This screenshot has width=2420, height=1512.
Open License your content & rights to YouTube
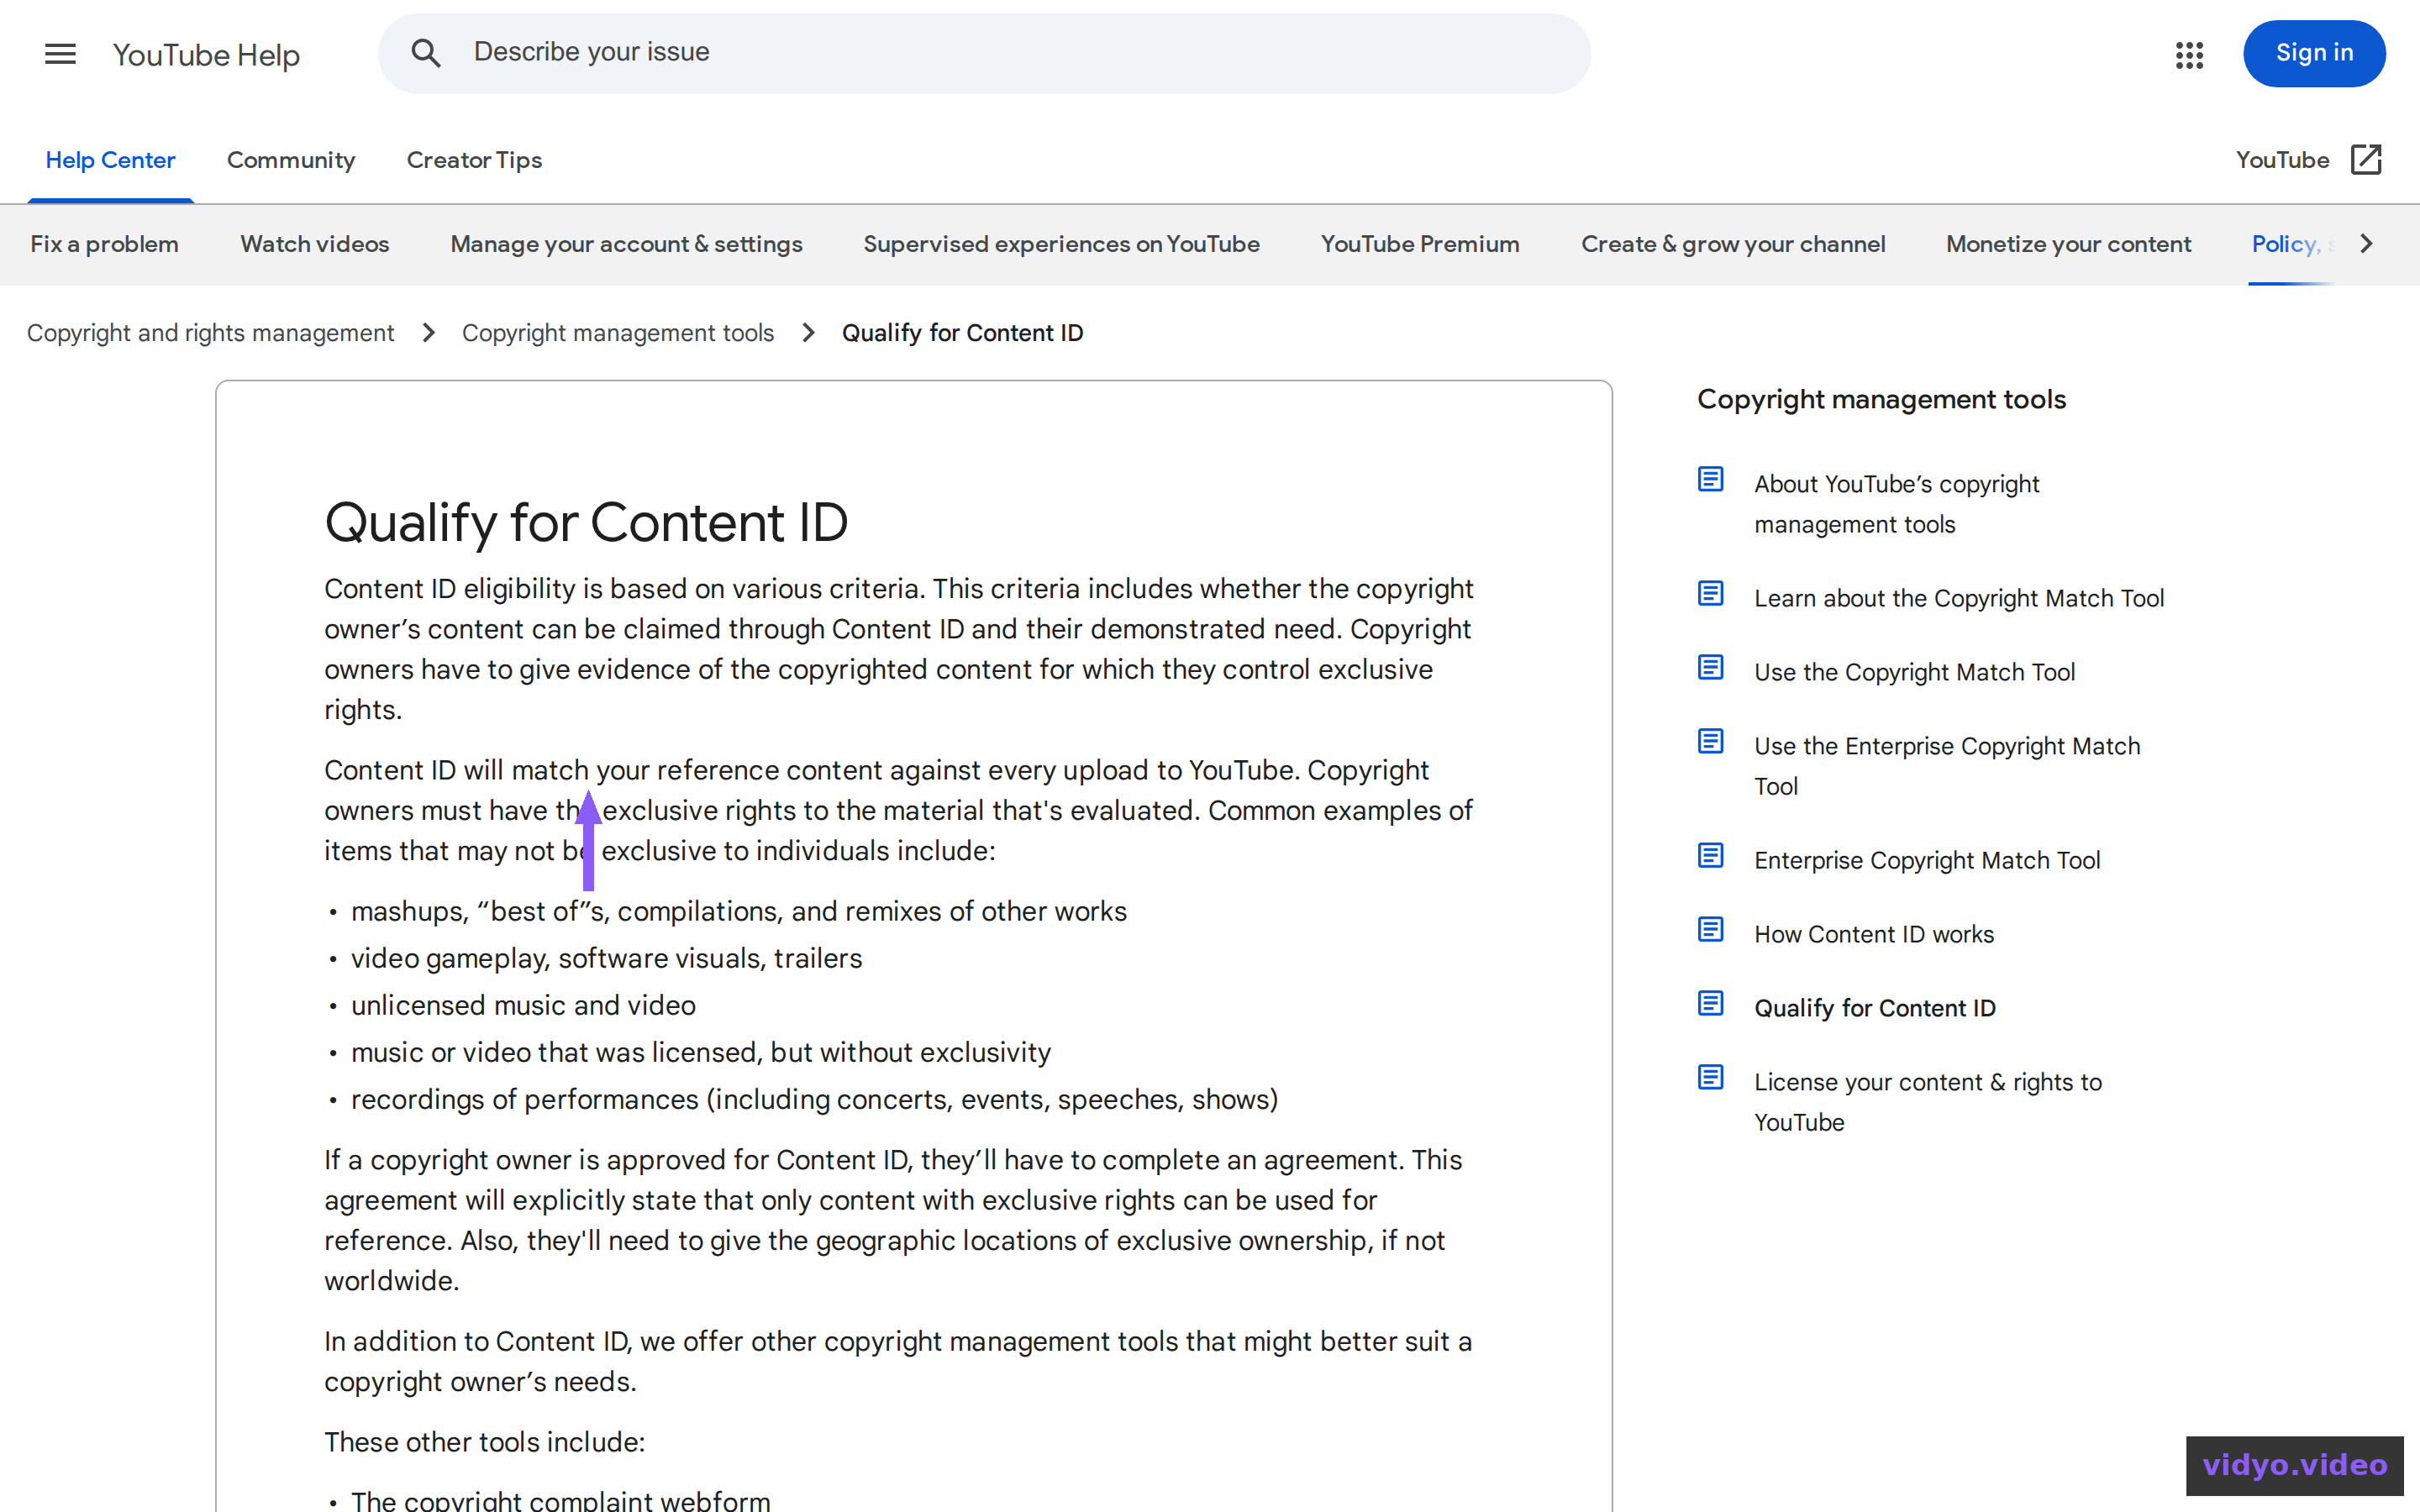(1928, 1102)
